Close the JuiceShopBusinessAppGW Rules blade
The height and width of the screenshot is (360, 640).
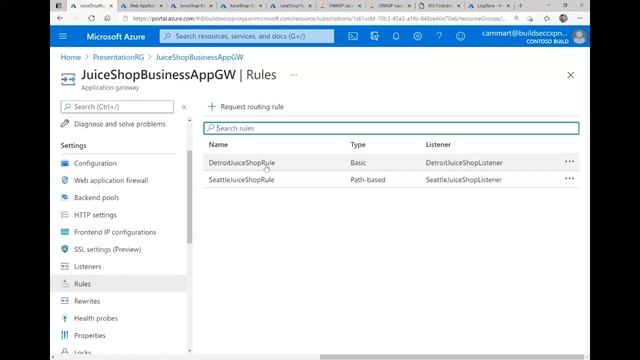[571, 75]
